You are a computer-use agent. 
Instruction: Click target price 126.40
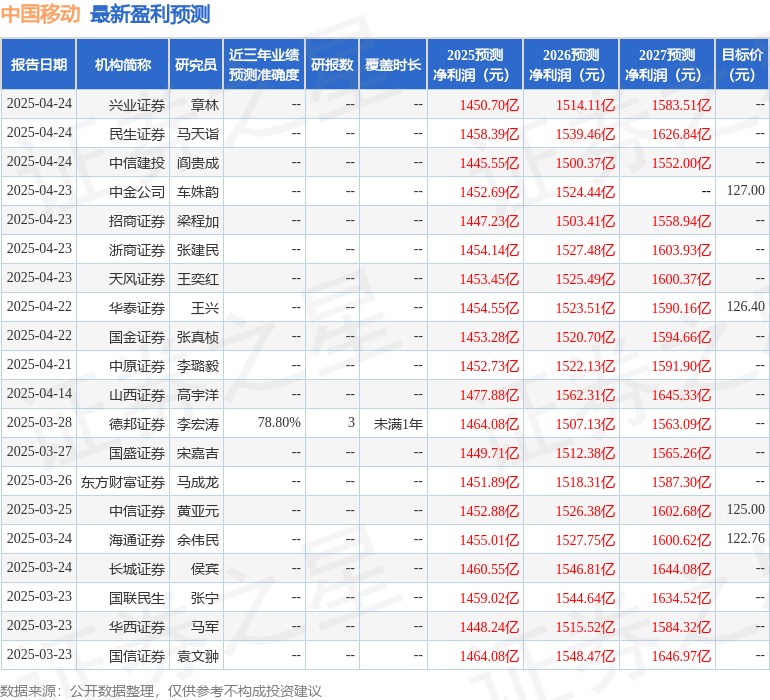coord(745,306)
